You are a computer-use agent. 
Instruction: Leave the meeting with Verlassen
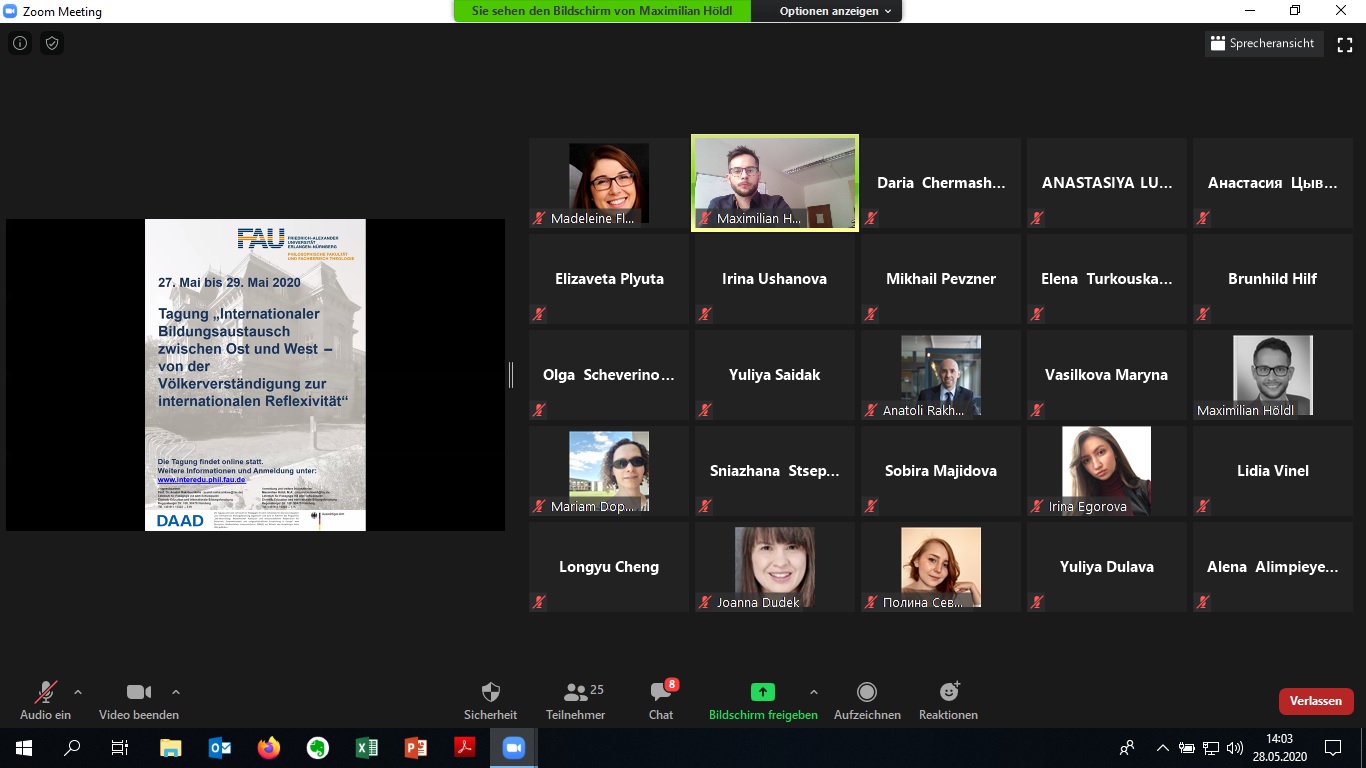[x=1315, y=701]
